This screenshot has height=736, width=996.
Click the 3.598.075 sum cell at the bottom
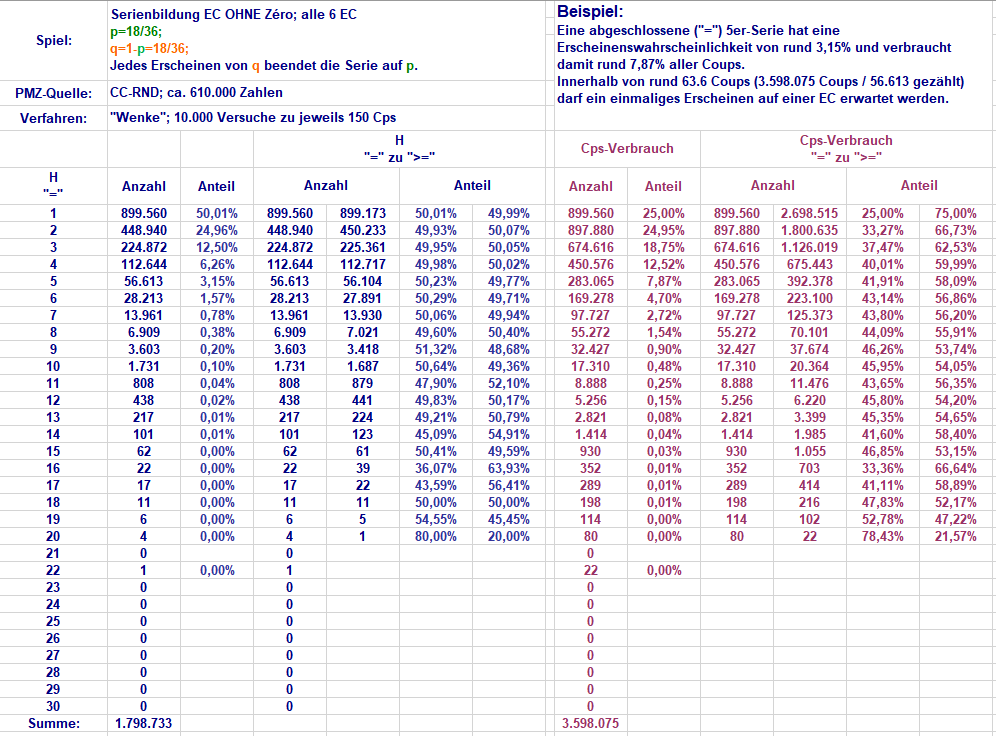tap(590, 723)
